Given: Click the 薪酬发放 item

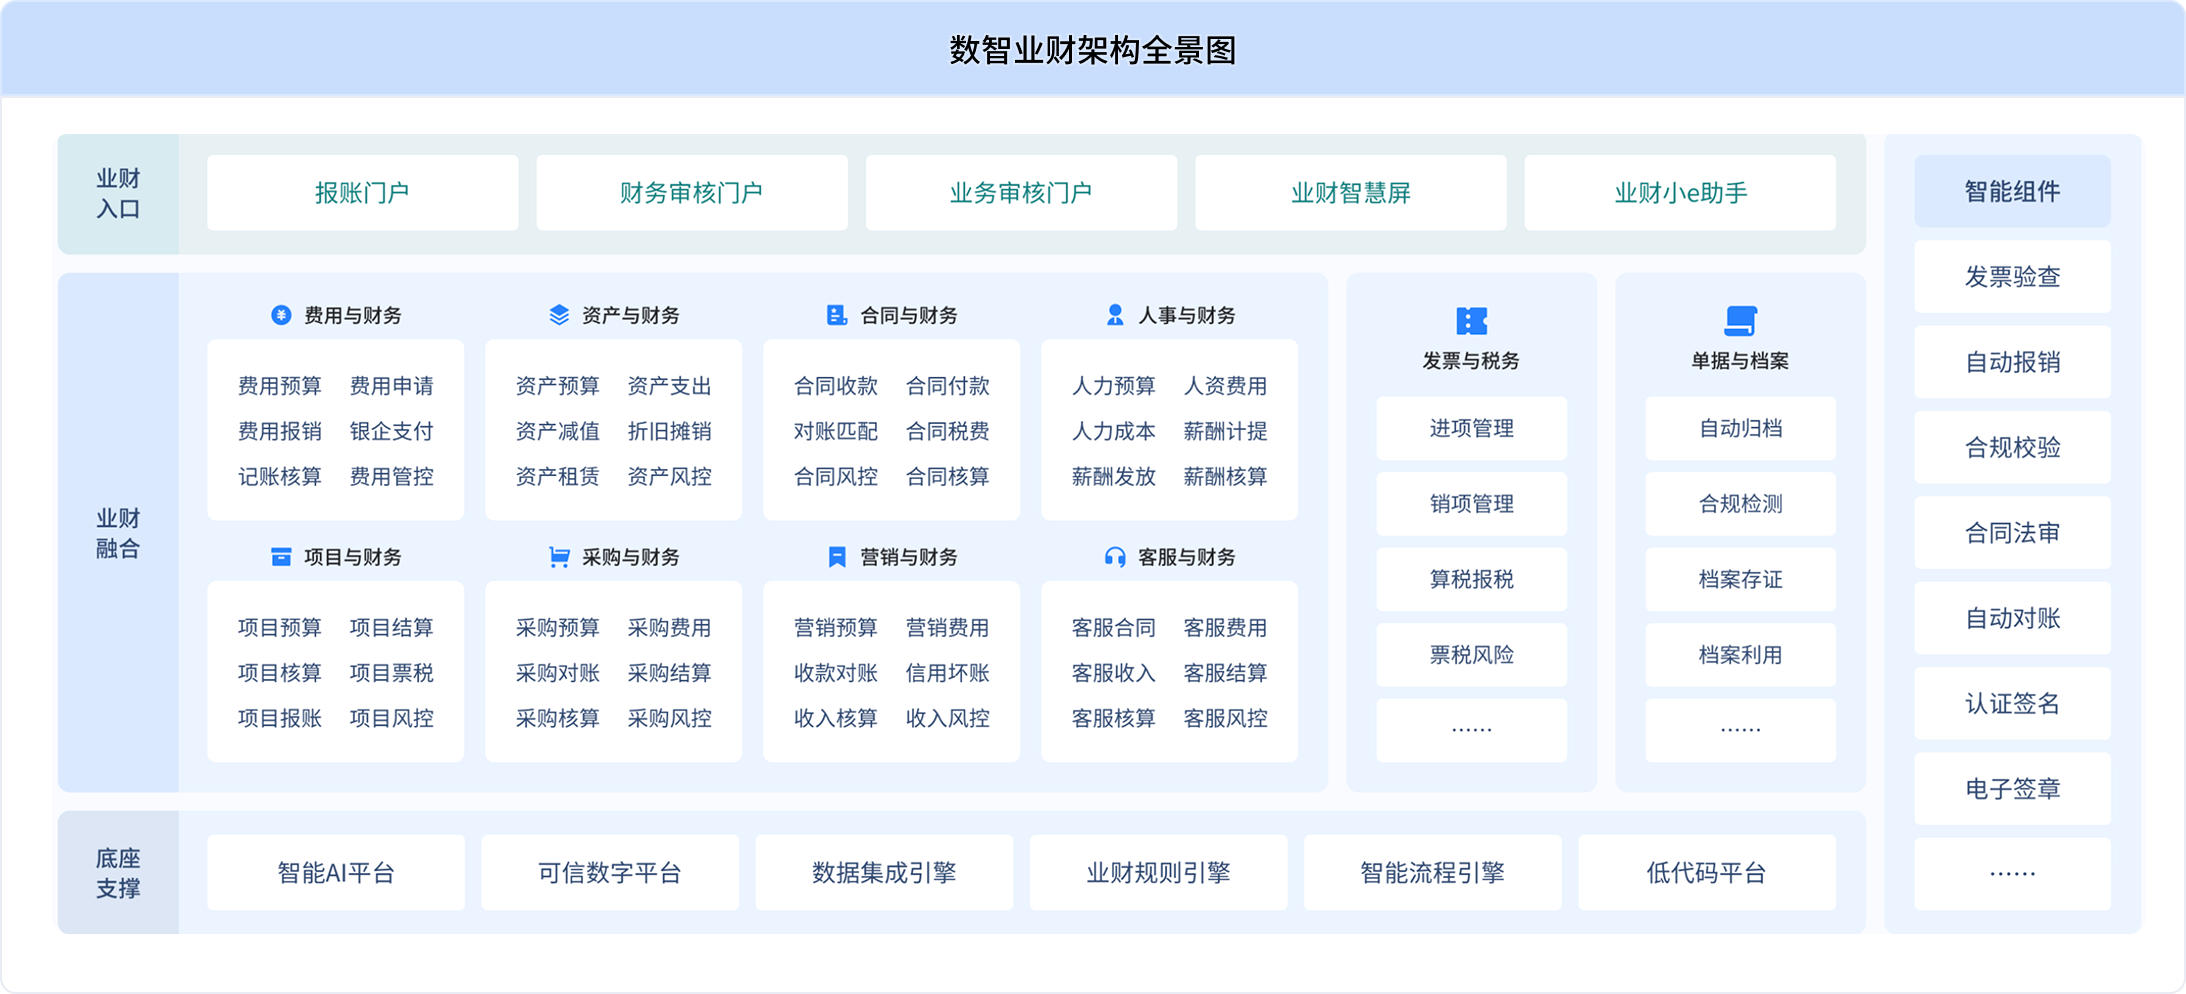Looking at the screenshot, I should point(1114,477).
